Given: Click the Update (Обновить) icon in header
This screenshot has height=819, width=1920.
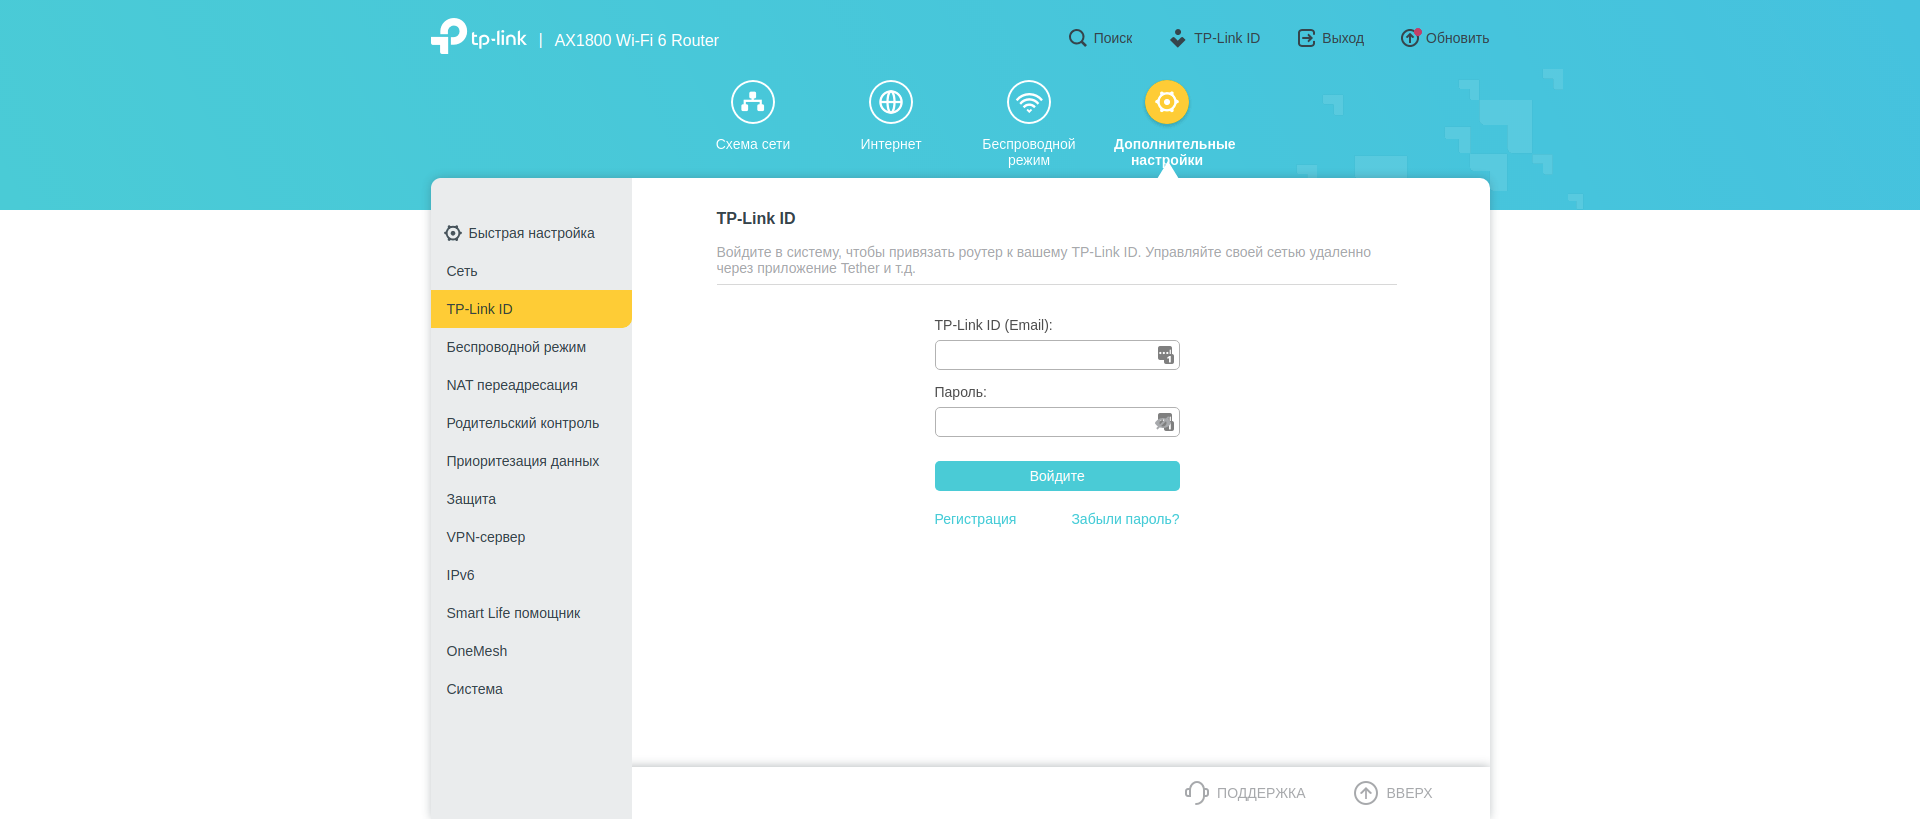Looking at the screenshot, I should pos(1409,38).
